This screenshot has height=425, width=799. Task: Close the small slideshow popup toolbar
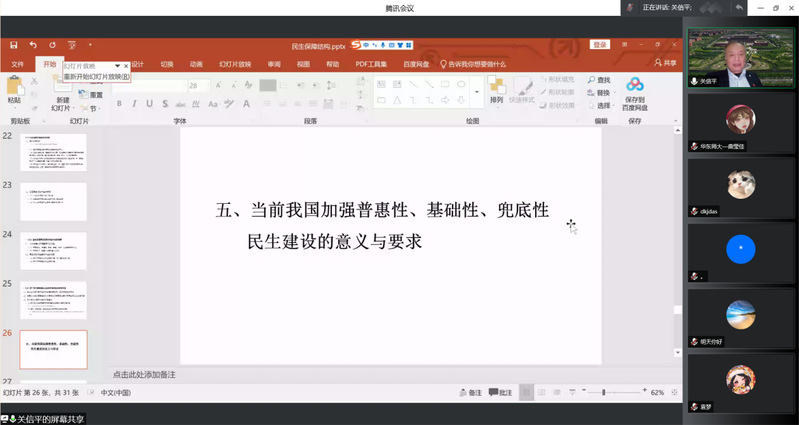coord(126,66)
